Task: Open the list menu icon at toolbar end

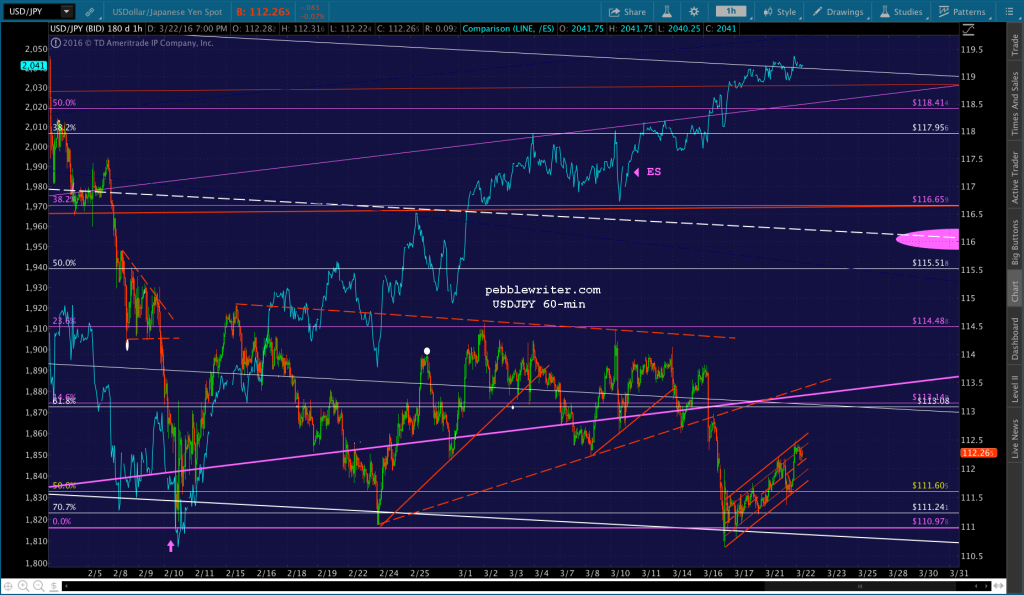Action: point(1009,12)
